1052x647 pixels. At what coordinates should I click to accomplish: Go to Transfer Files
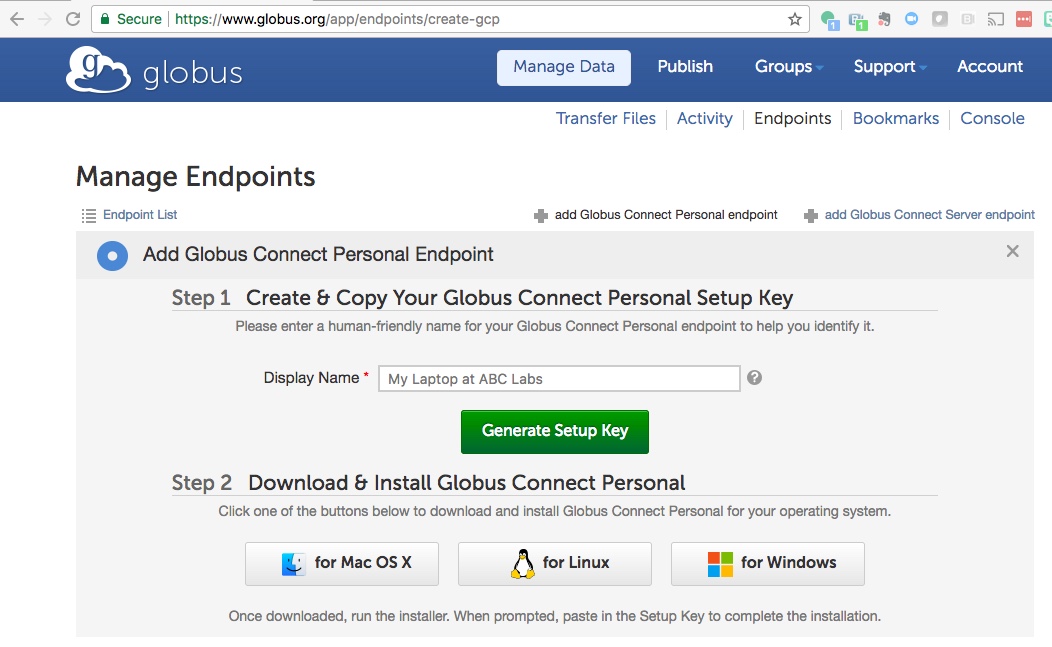606,119
